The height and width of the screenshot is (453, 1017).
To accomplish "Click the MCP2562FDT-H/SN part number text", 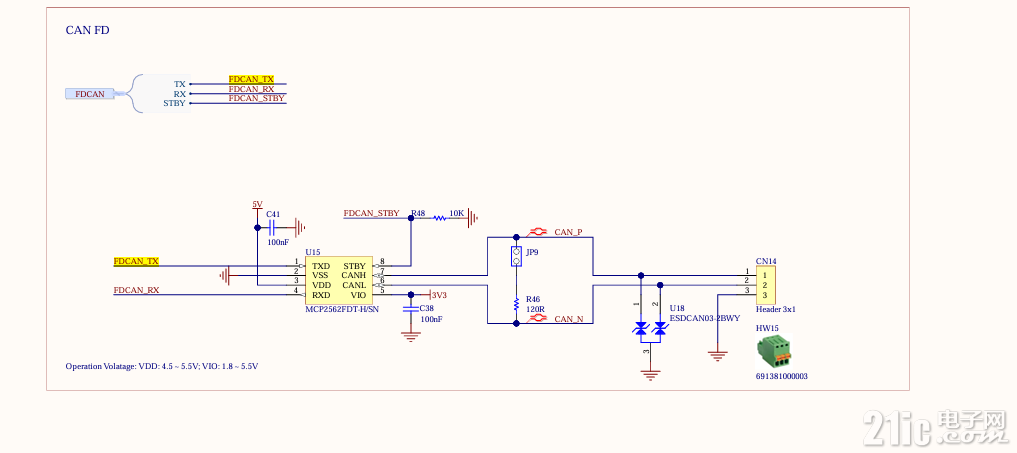I will 342,310.
